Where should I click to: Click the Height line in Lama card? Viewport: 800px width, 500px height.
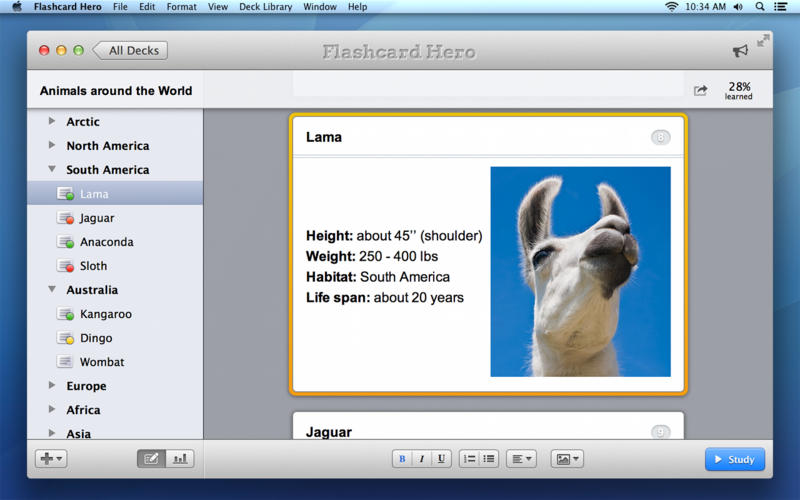tap(394, 236)
